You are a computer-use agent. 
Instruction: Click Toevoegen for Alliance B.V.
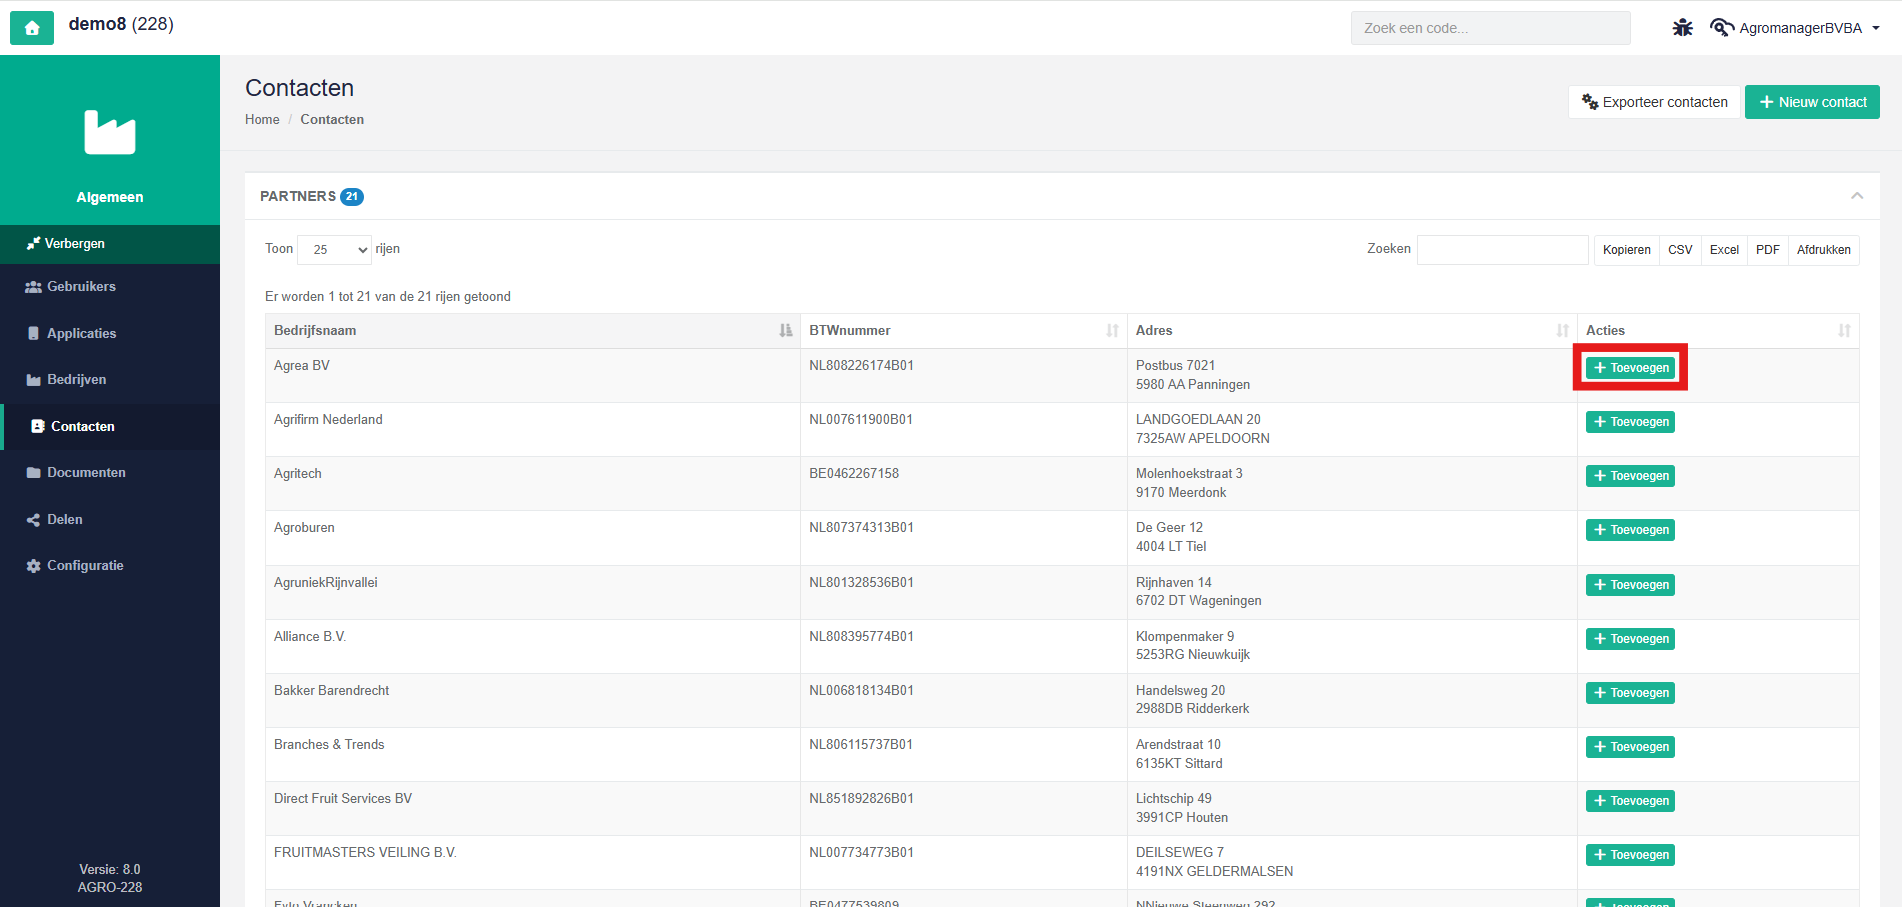pos(1630,639)
